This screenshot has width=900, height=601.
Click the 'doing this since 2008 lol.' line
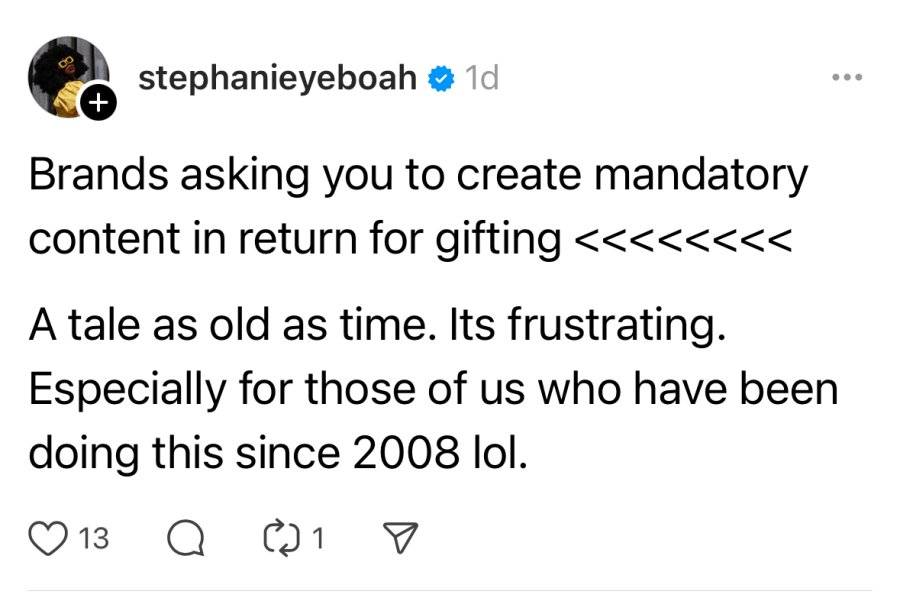click(x=278, y=452)
